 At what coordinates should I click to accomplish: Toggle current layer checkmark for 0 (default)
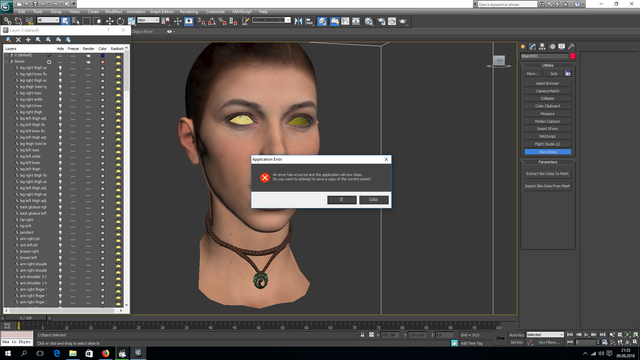[x=49, y=55]
